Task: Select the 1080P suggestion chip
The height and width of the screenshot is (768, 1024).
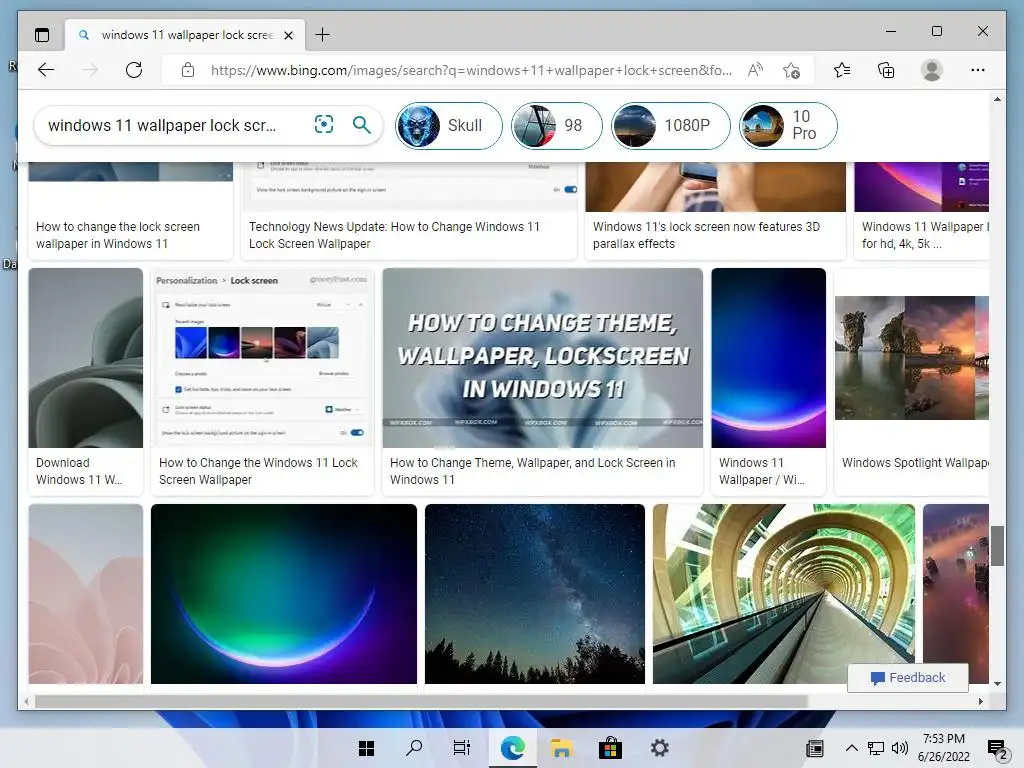Action: click(x=671, y=125)
